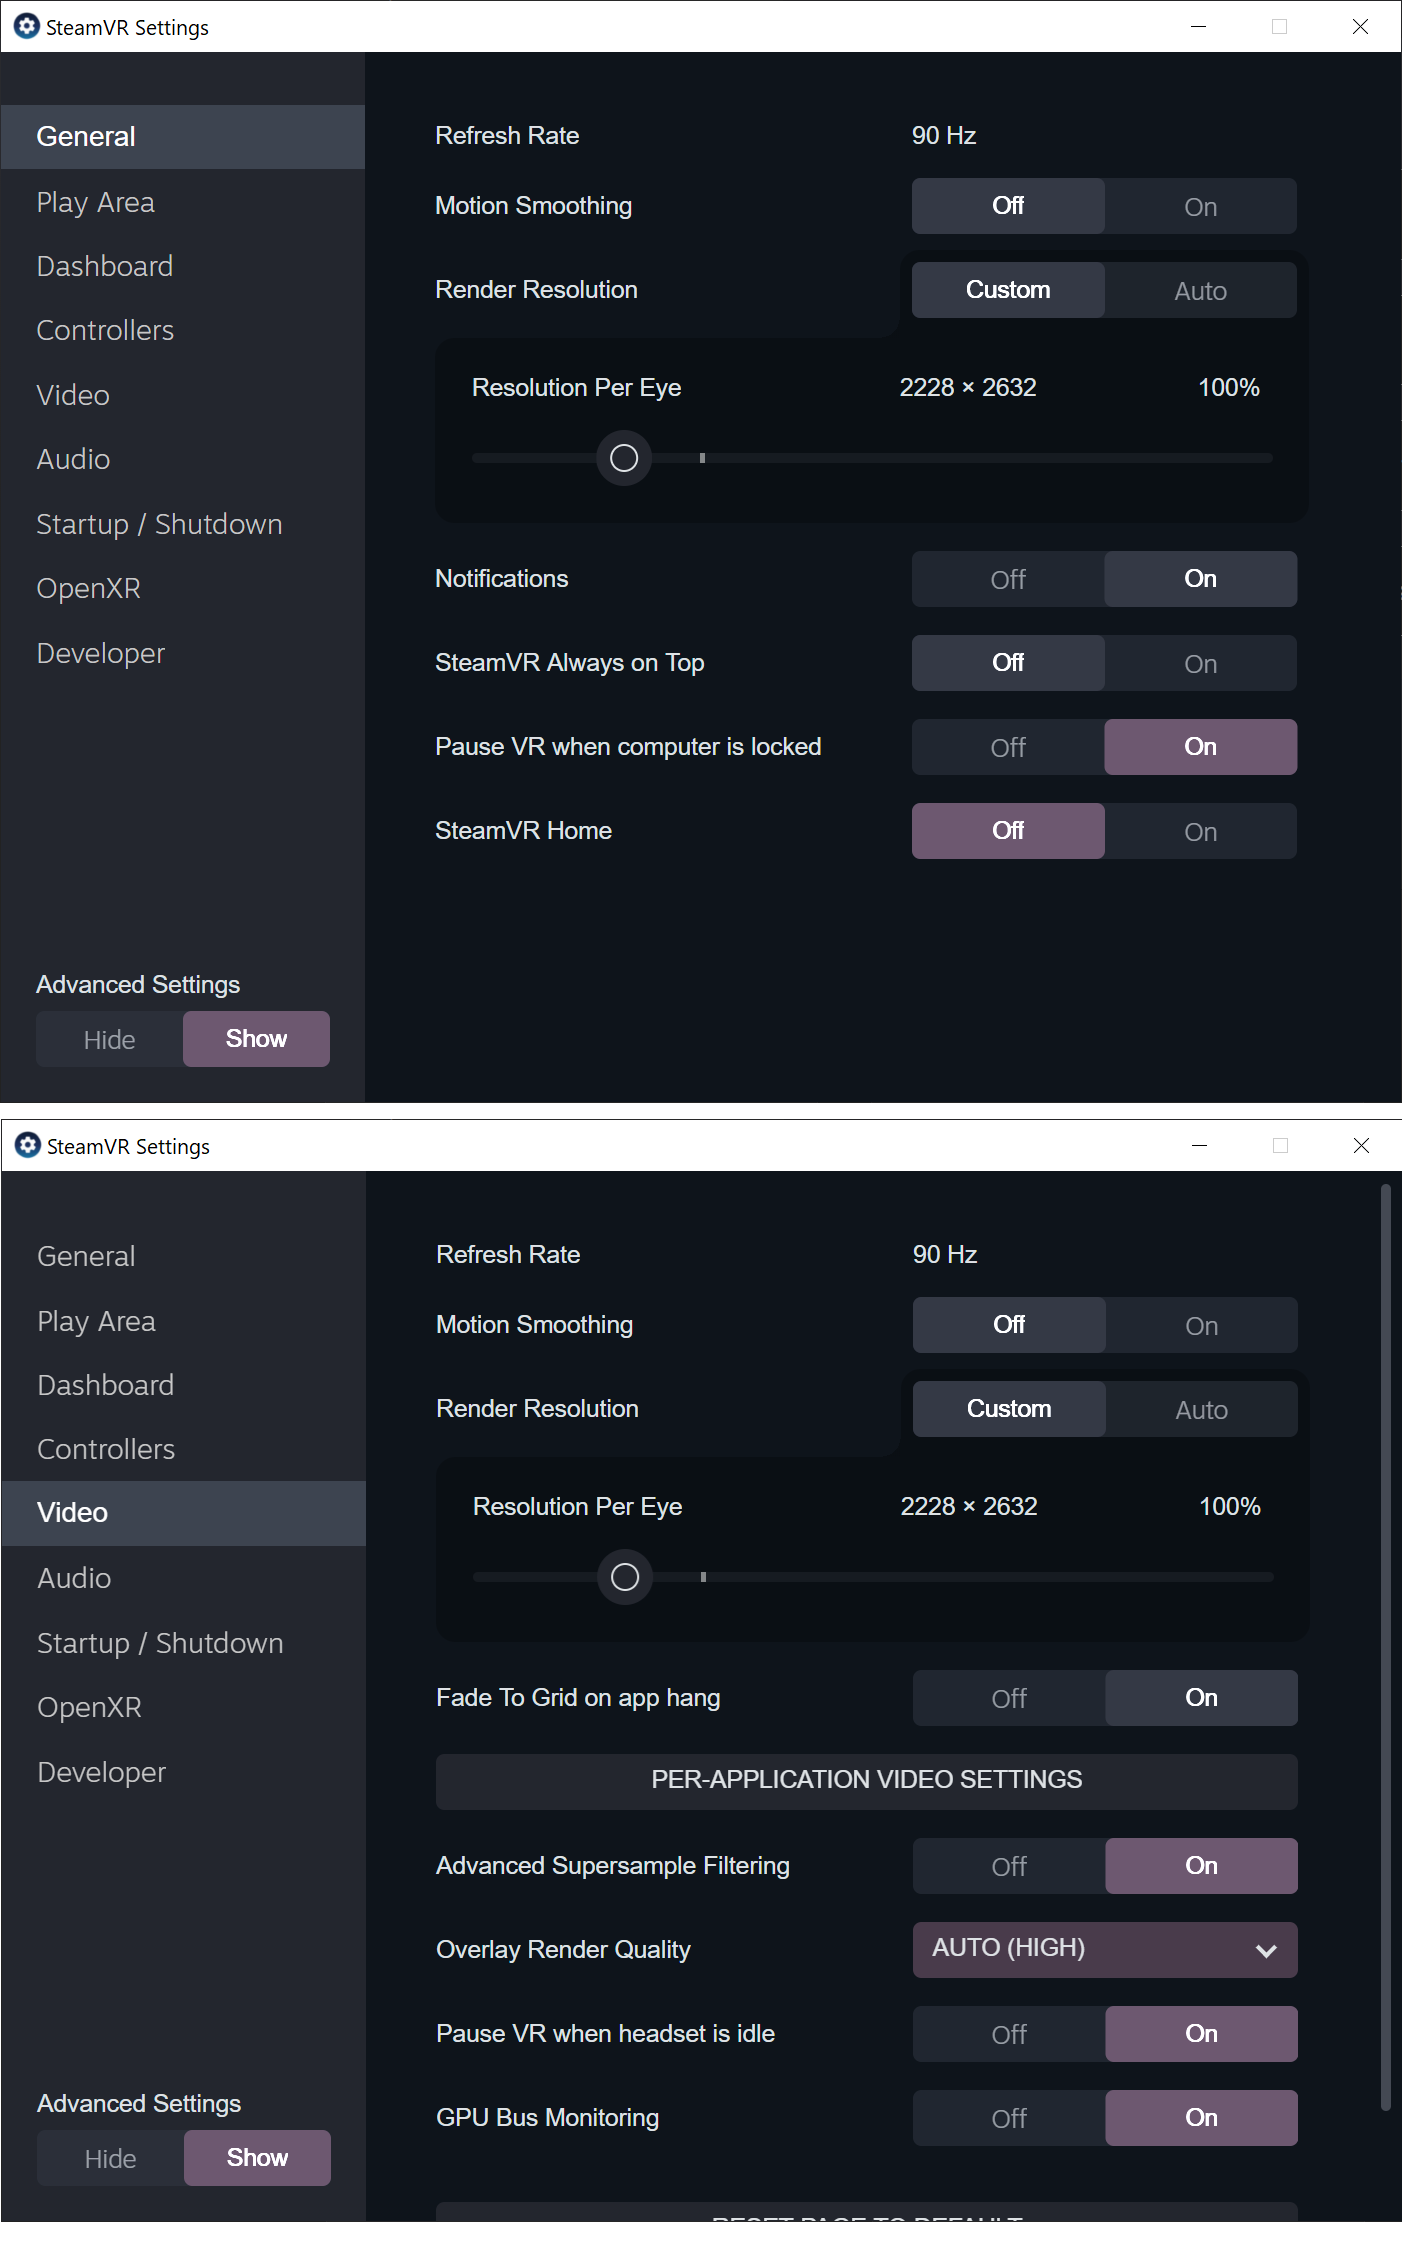Switch to Video tab in top window
Image resolution: width=1402 pixels, height=2250 pixels.
pyautogui.click(x=183, y=395)
